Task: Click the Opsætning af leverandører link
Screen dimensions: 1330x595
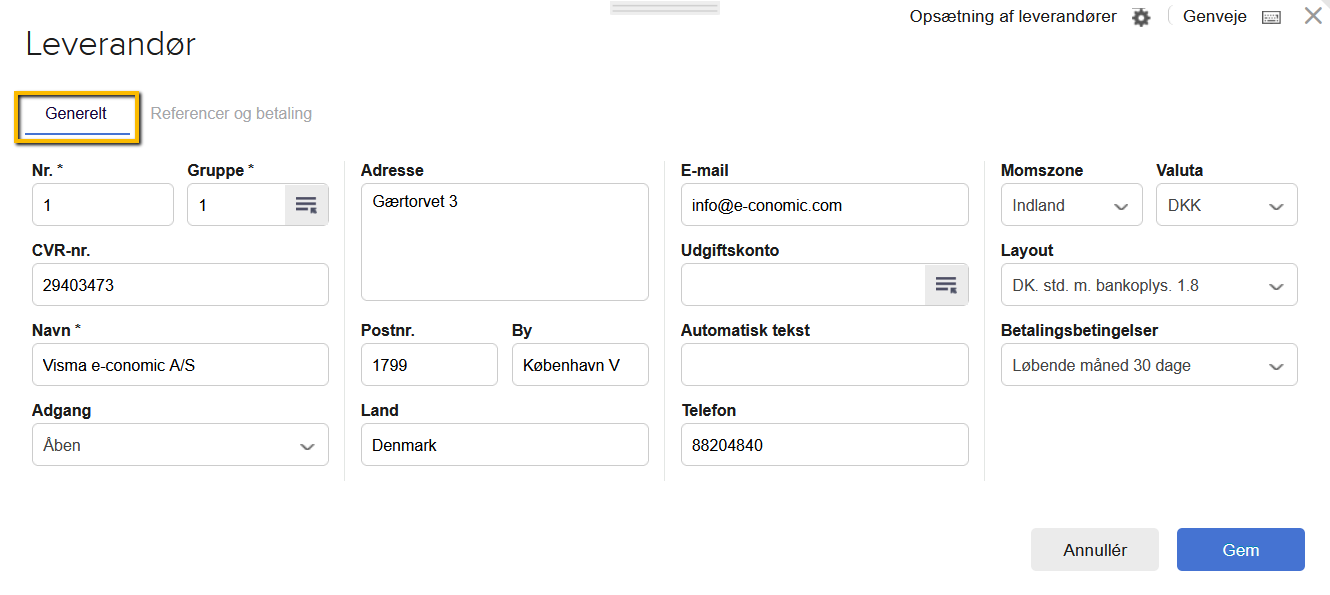Action: 1012,17
